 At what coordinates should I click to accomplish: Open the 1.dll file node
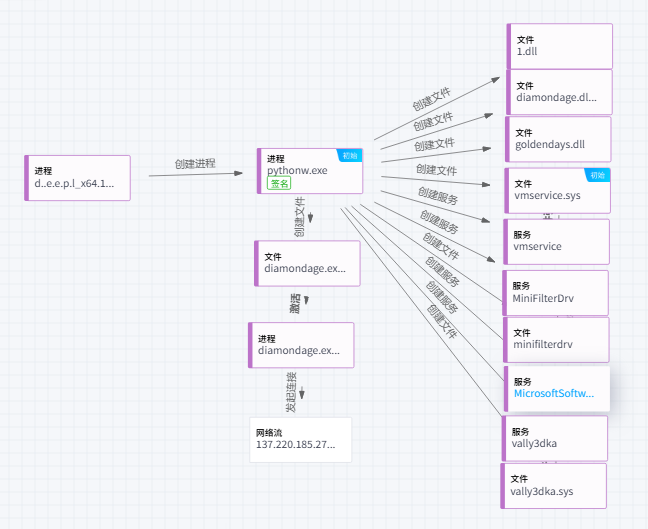(559, 45)
